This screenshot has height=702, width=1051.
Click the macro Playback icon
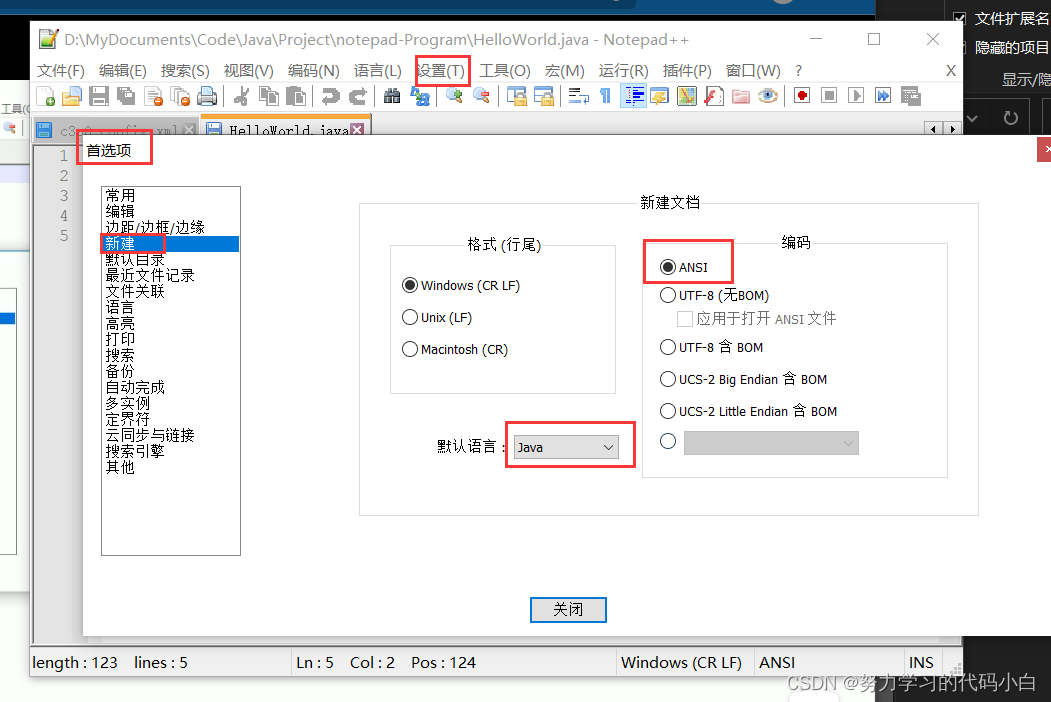pos(856,96)
